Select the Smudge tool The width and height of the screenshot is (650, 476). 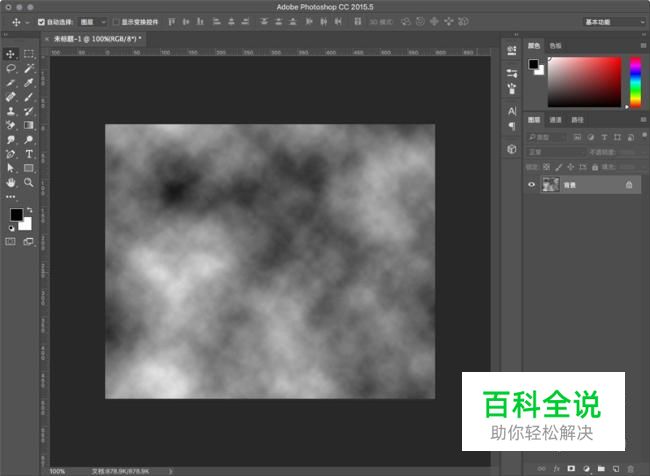[10, 140]
